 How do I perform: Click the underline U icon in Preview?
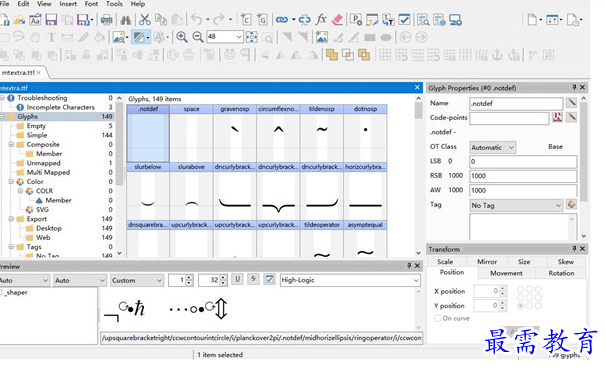click(237, 279)
